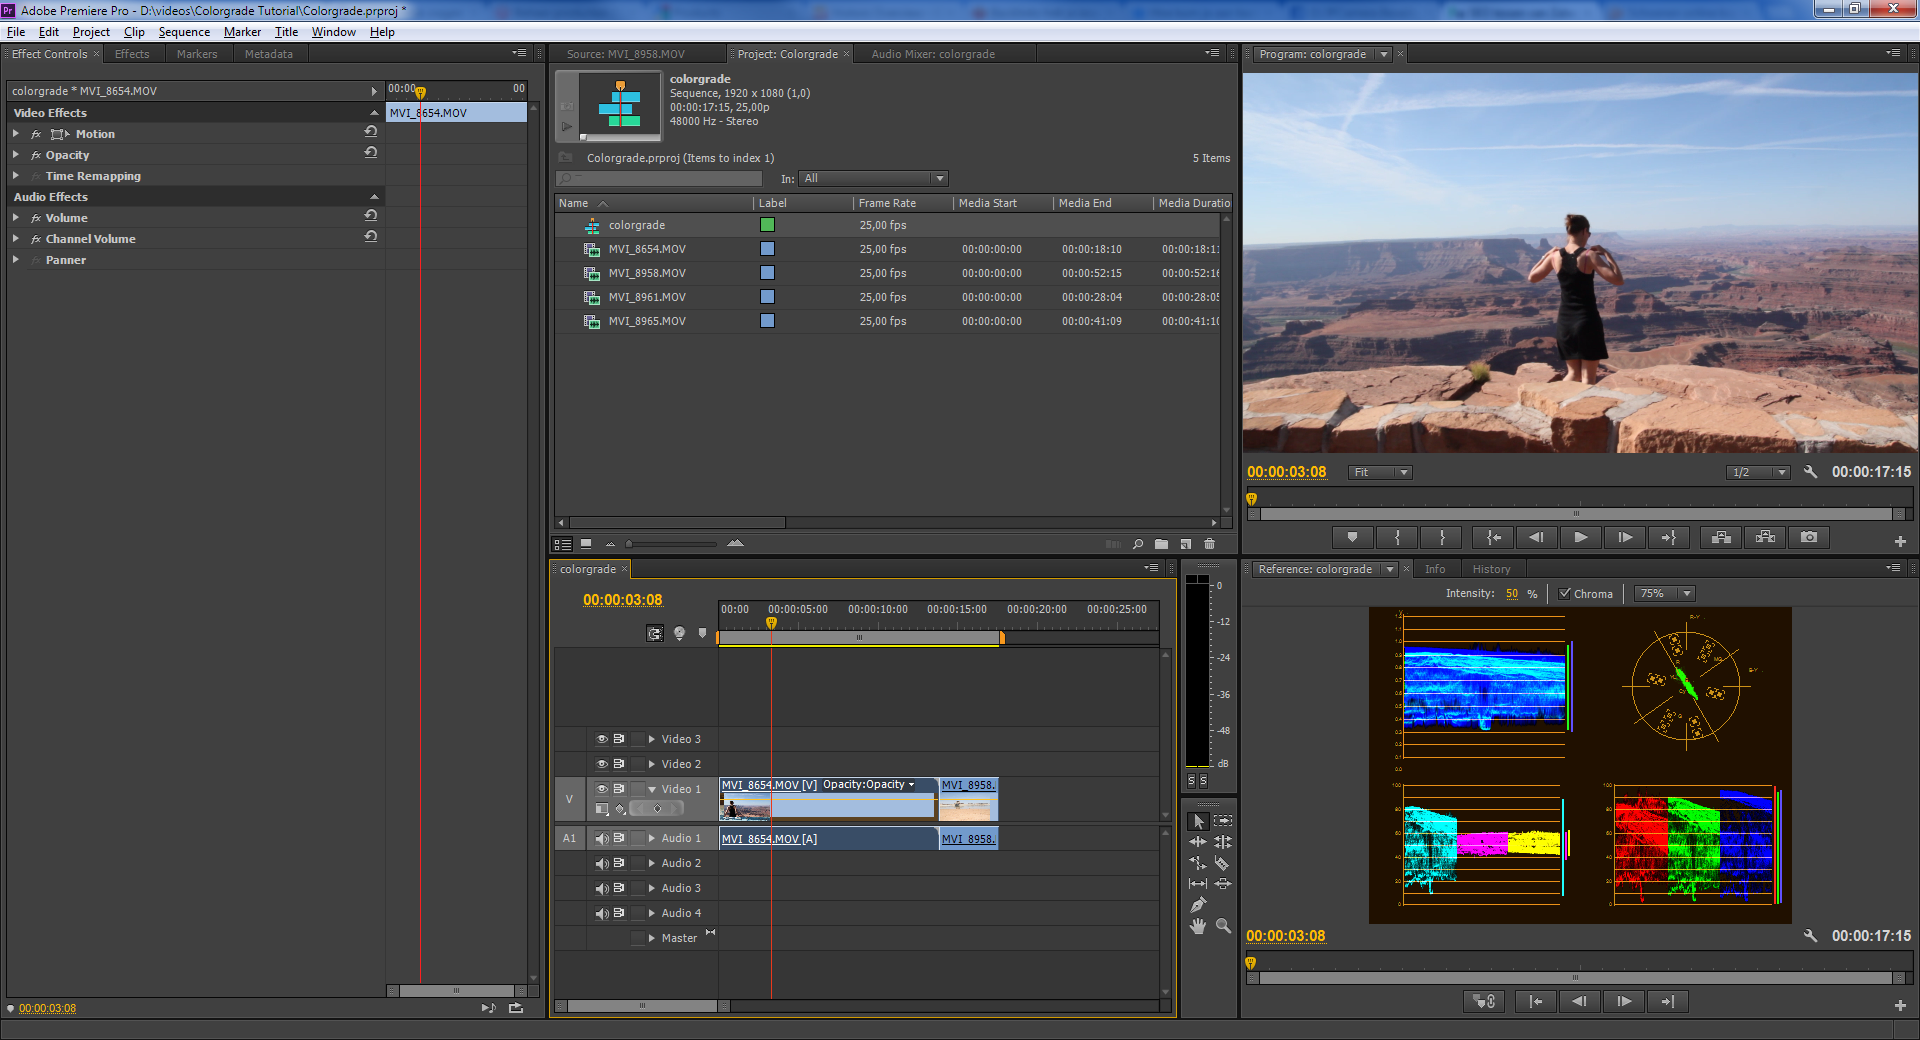Select the Rolling Edit tool

coord(1222,842)
